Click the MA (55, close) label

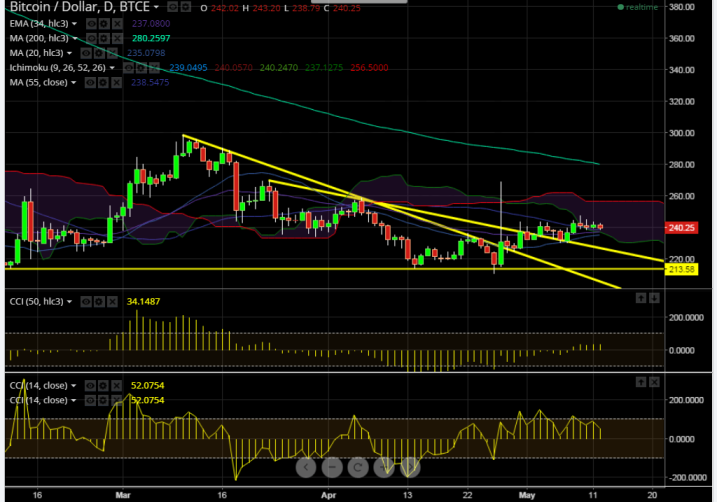[x=38, y=82]
